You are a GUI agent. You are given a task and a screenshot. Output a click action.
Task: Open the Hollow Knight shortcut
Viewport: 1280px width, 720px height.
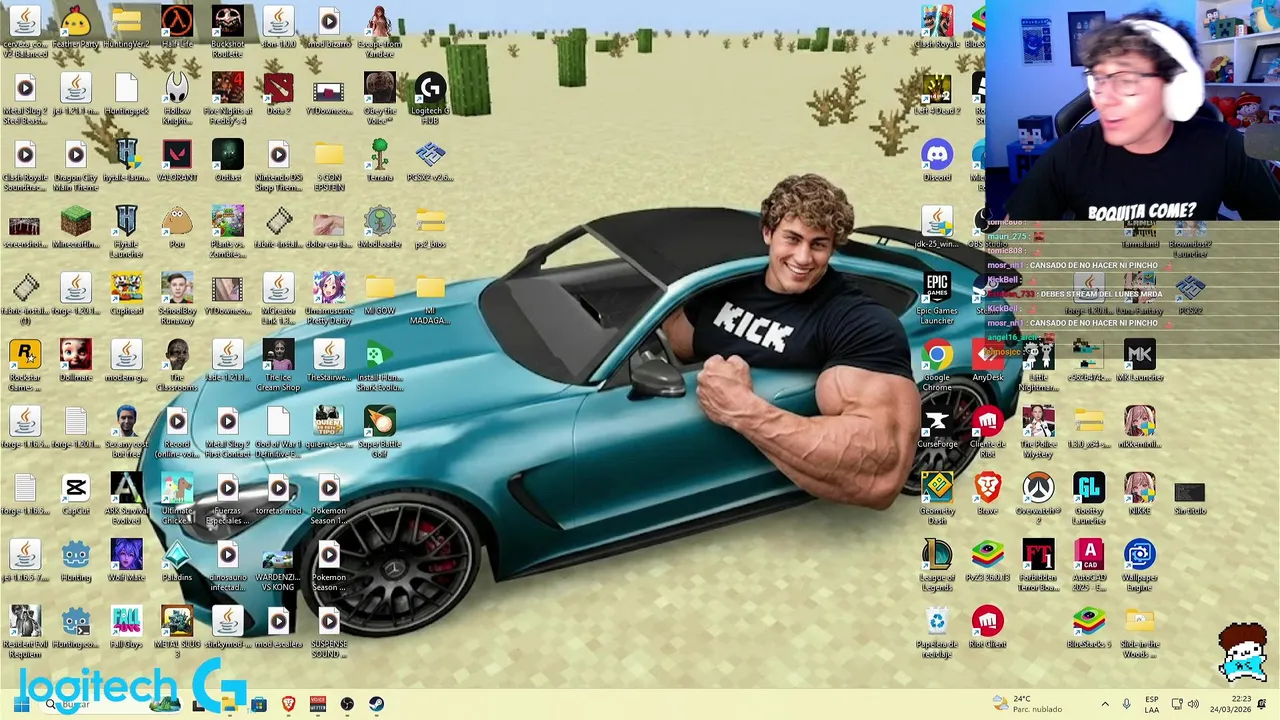coord(177,97)
